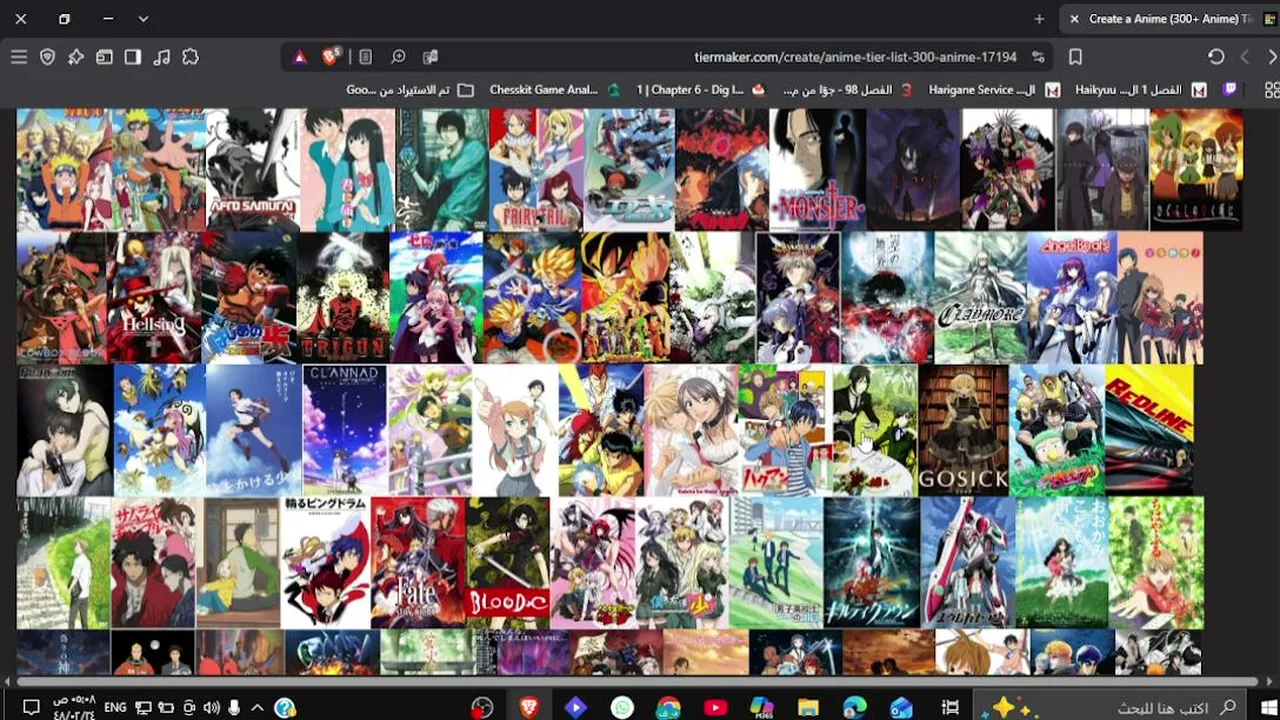Click the Brave Rewards triangle icon
This screenshot has width=1280, height=720.
pos(300,57)
